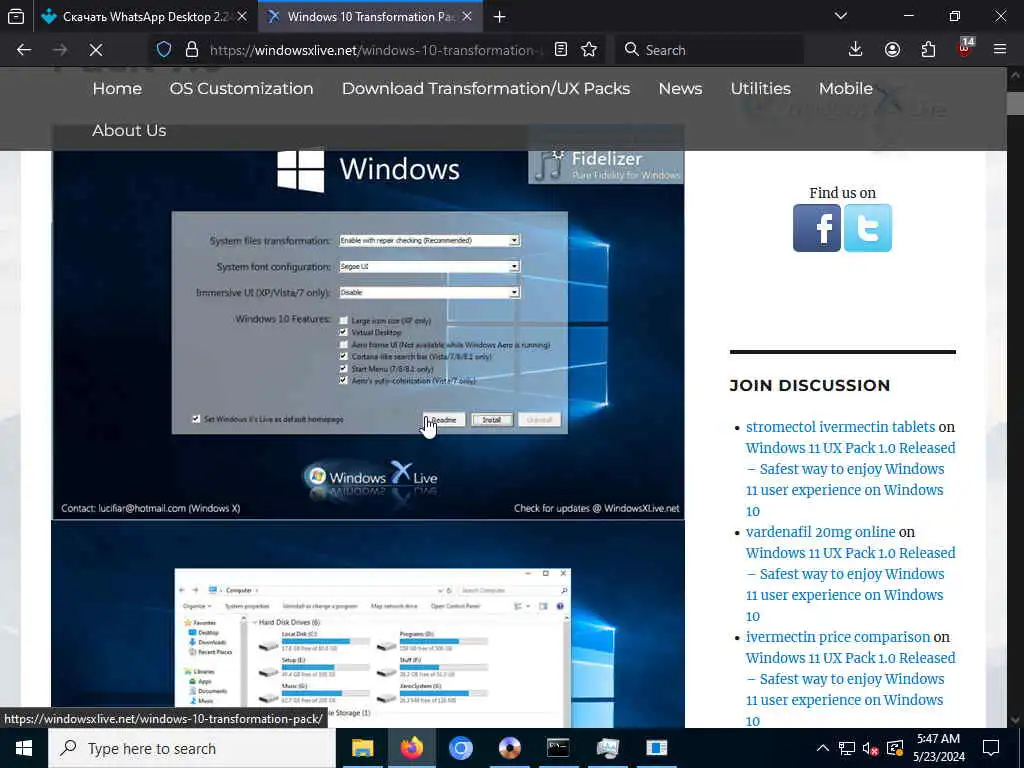Open Utilities menu item
Viewport: 1024px width, 768px height.
click(x=761, y=89)
